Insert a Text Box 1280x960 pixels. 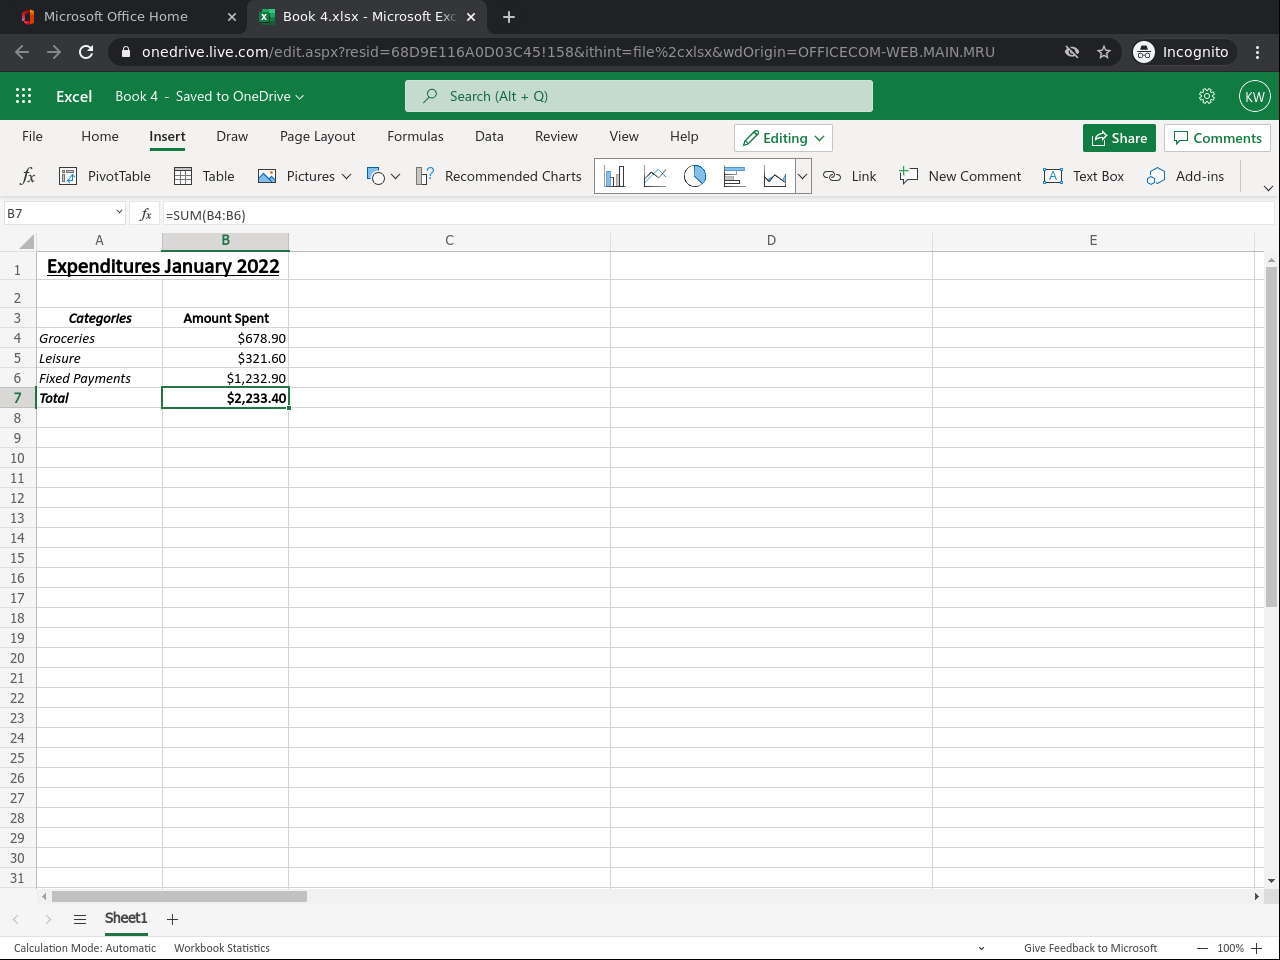pos(1083,176)
